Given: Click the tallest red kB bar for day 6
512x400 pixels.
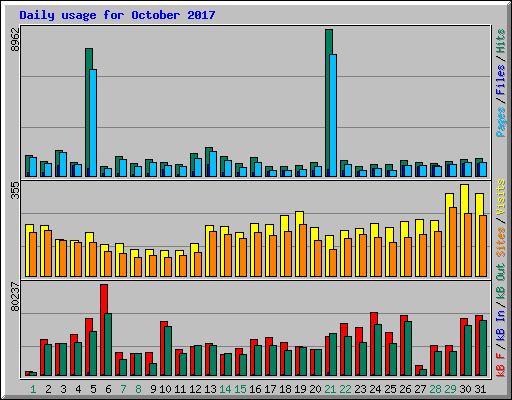Looking at the screenshot, I should [x=103, y=330].
